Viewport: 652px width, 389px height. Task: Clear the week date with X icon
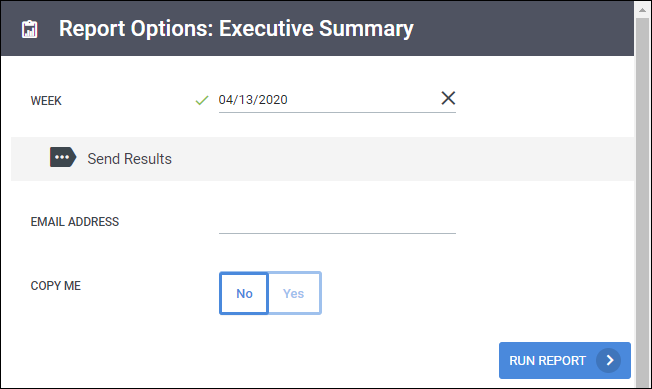pyautogui.click(x=448, y=98)
